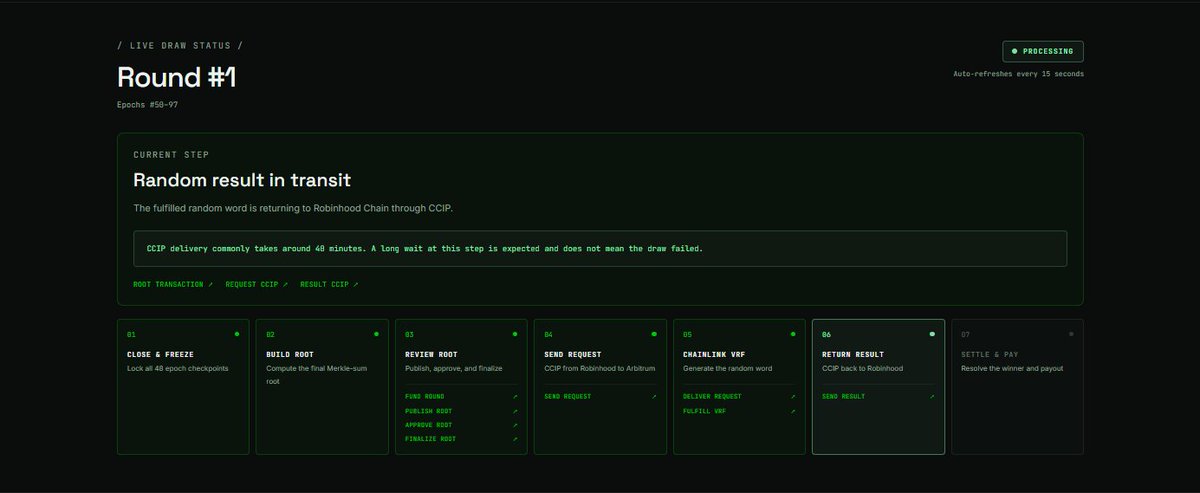Click the grey dot on Settle & Pay card
This screenshot has width=1200, height=493.
point(1071,334)
